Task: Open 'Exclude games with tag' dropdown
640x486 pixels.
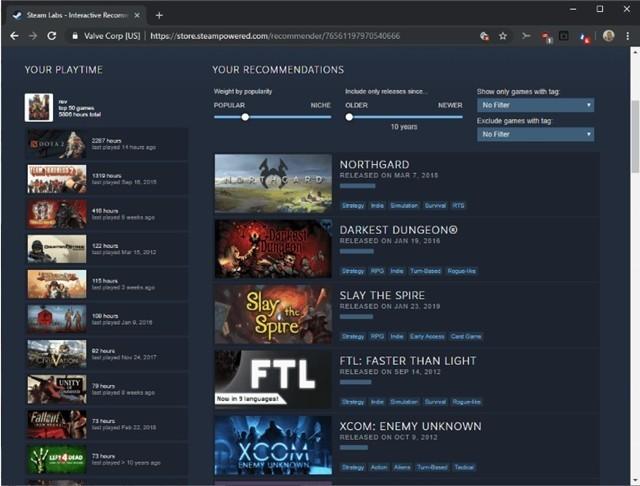Action: pyautogui.click(x=535, y=134)
